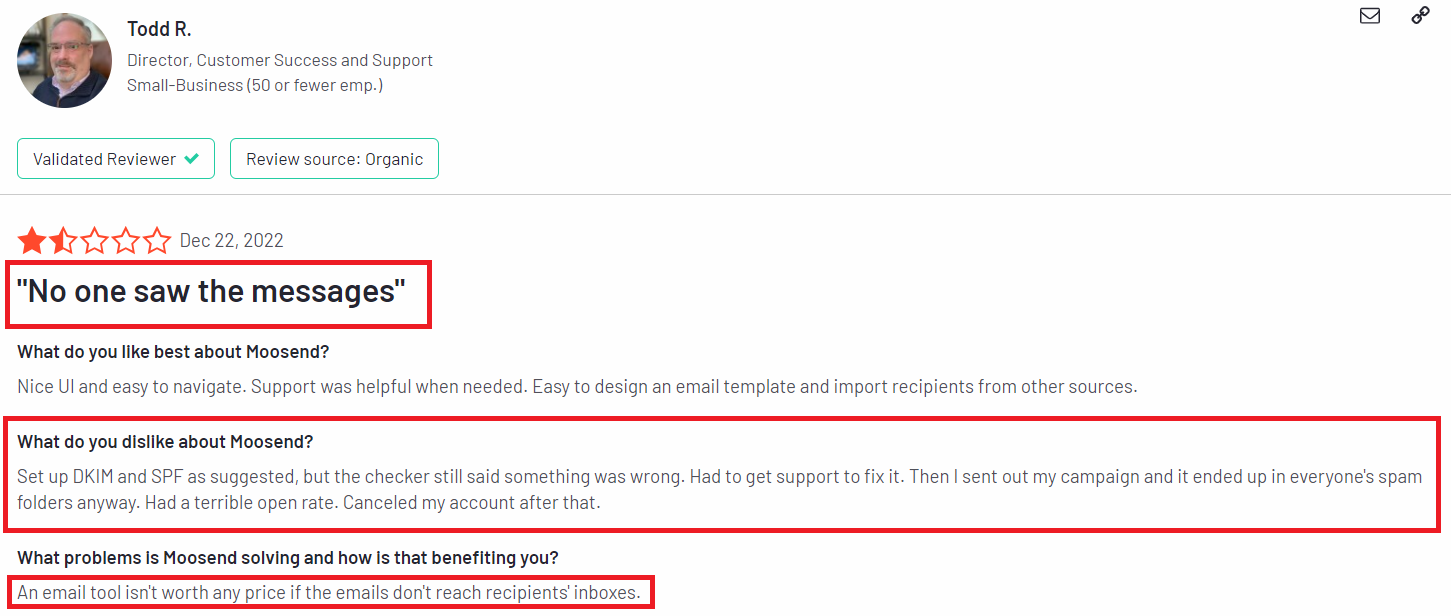Screen dimensions: 1451x616
Task: Click the third empty rating star
Action: click(94, 241)
